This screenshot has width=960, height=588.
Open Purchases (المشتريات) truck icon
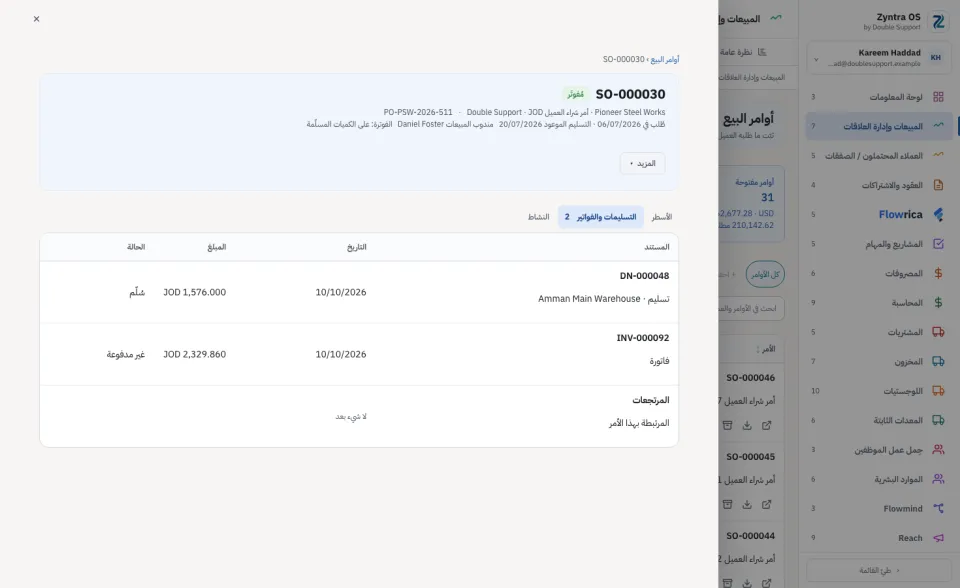point(938,332)
